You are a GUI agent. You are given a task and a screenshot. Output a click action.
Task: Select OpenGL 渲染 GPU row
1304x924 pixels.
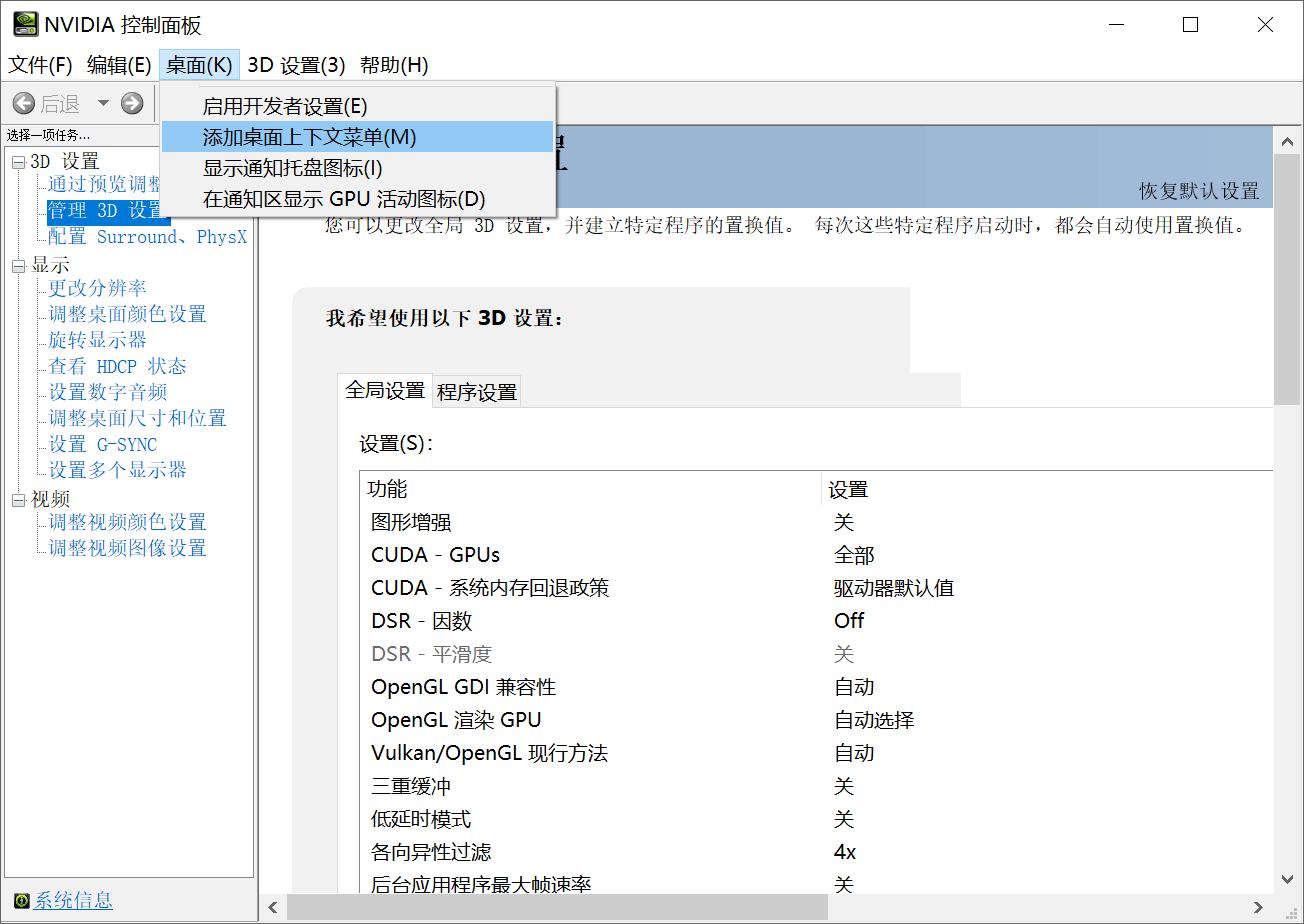coord(816,720)
